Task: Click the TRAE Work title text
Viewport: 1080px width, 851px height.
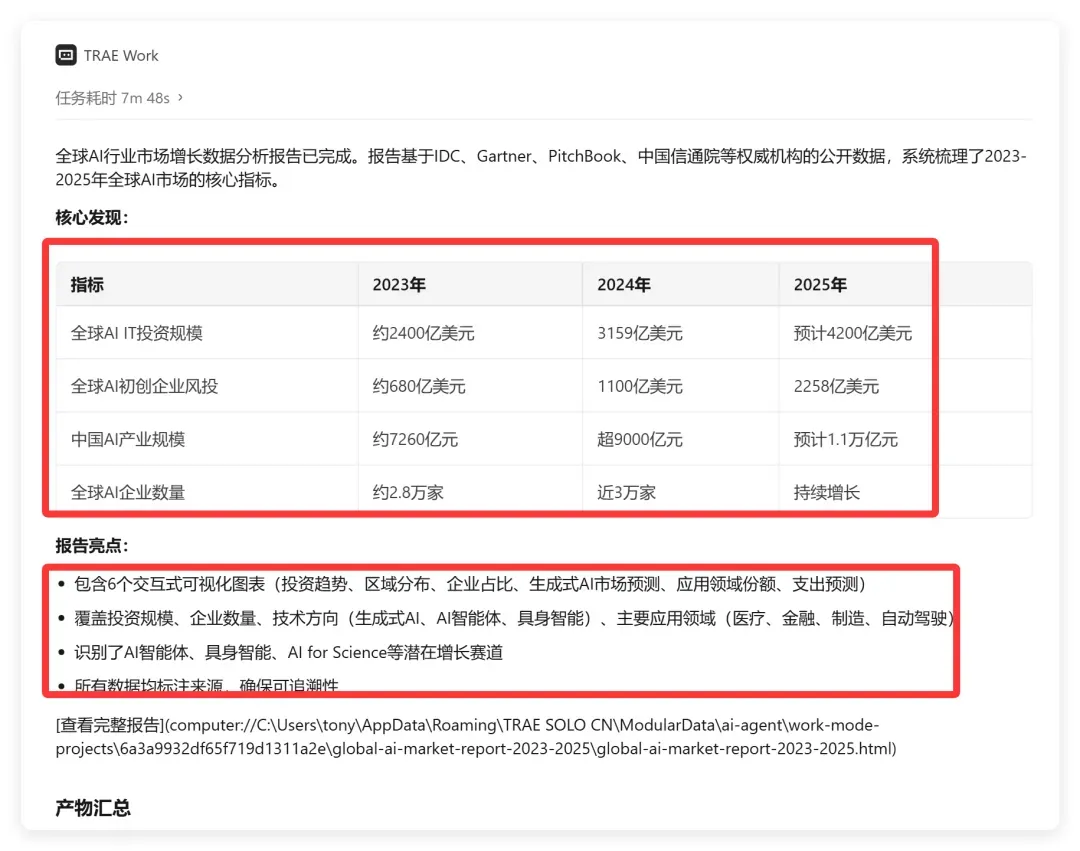Action: pyautogui.click(x=121, y=55)
